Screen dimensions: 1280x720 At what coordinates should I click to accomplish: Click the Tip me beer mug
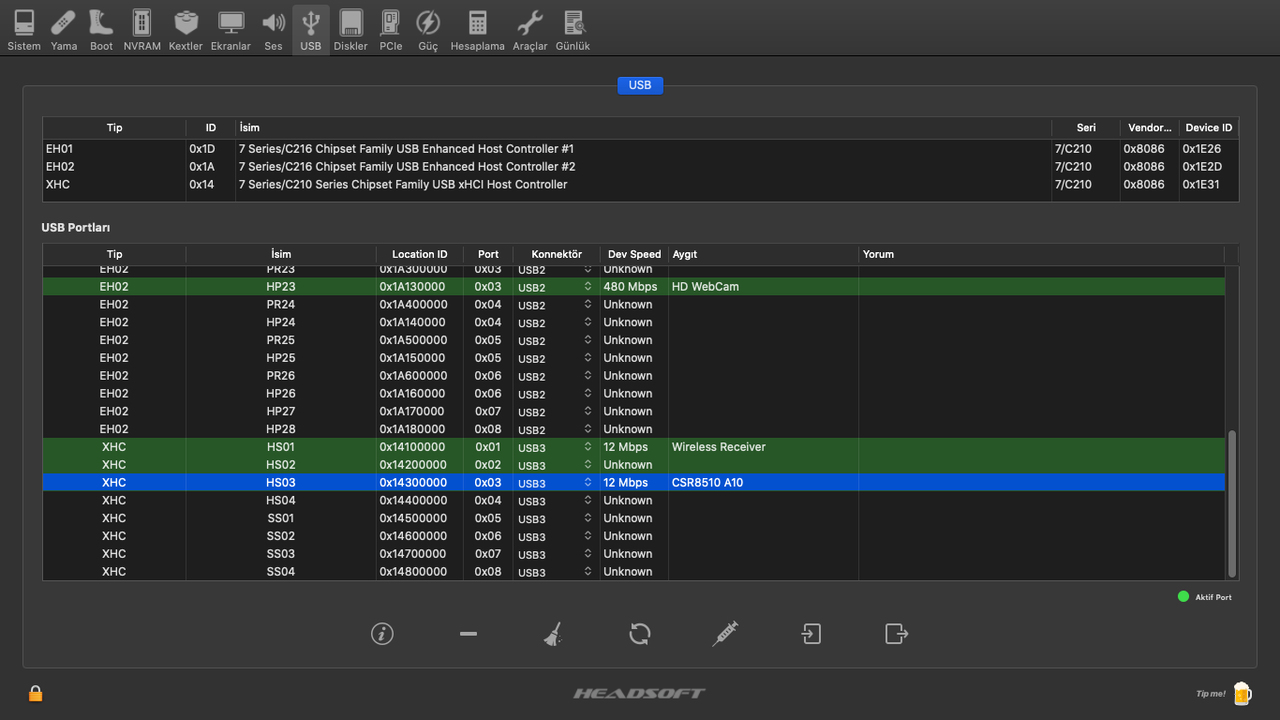[1241, 693]
